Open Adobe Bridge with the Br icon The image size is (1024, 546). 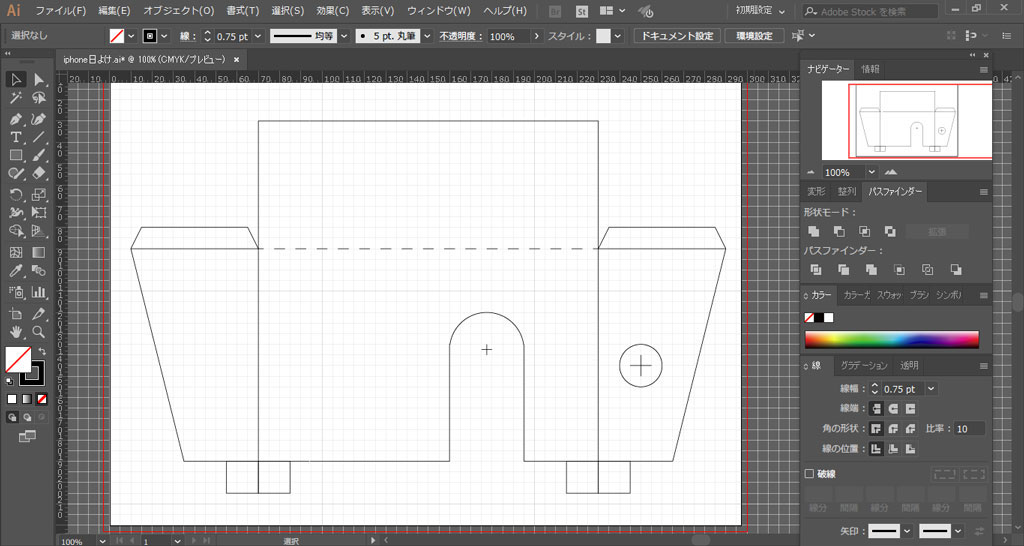coord(555,11)
